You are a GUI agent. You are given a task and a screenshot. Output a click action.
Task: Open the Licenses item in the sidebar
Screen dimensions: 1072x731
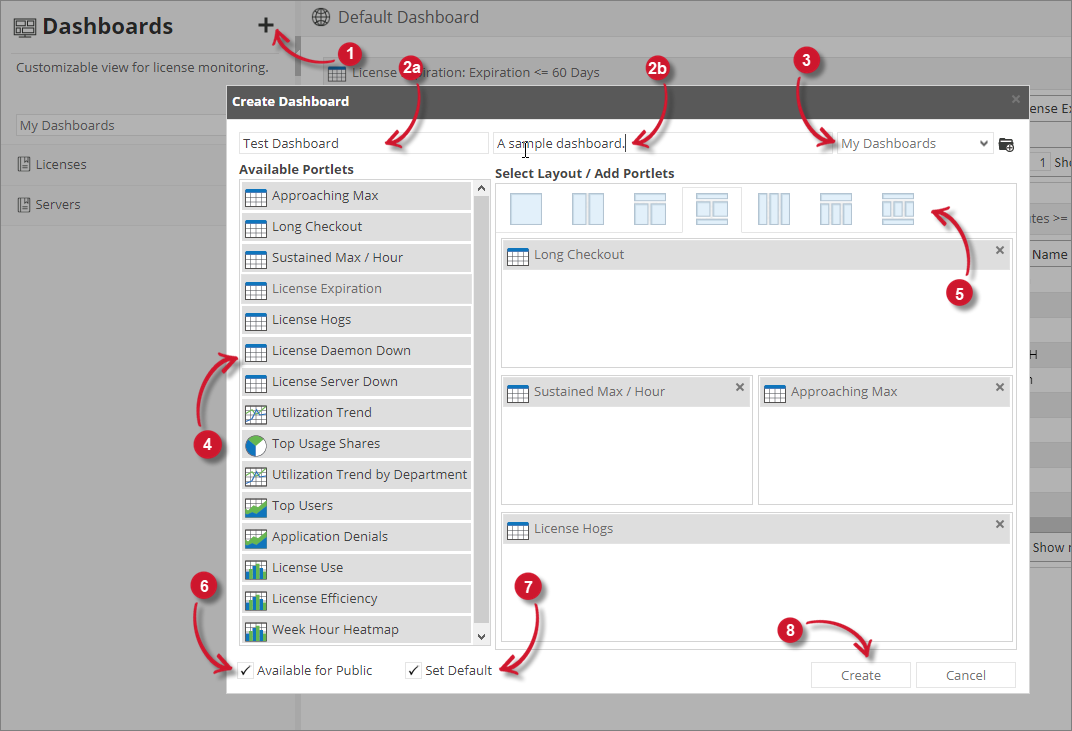coord(60,164)
